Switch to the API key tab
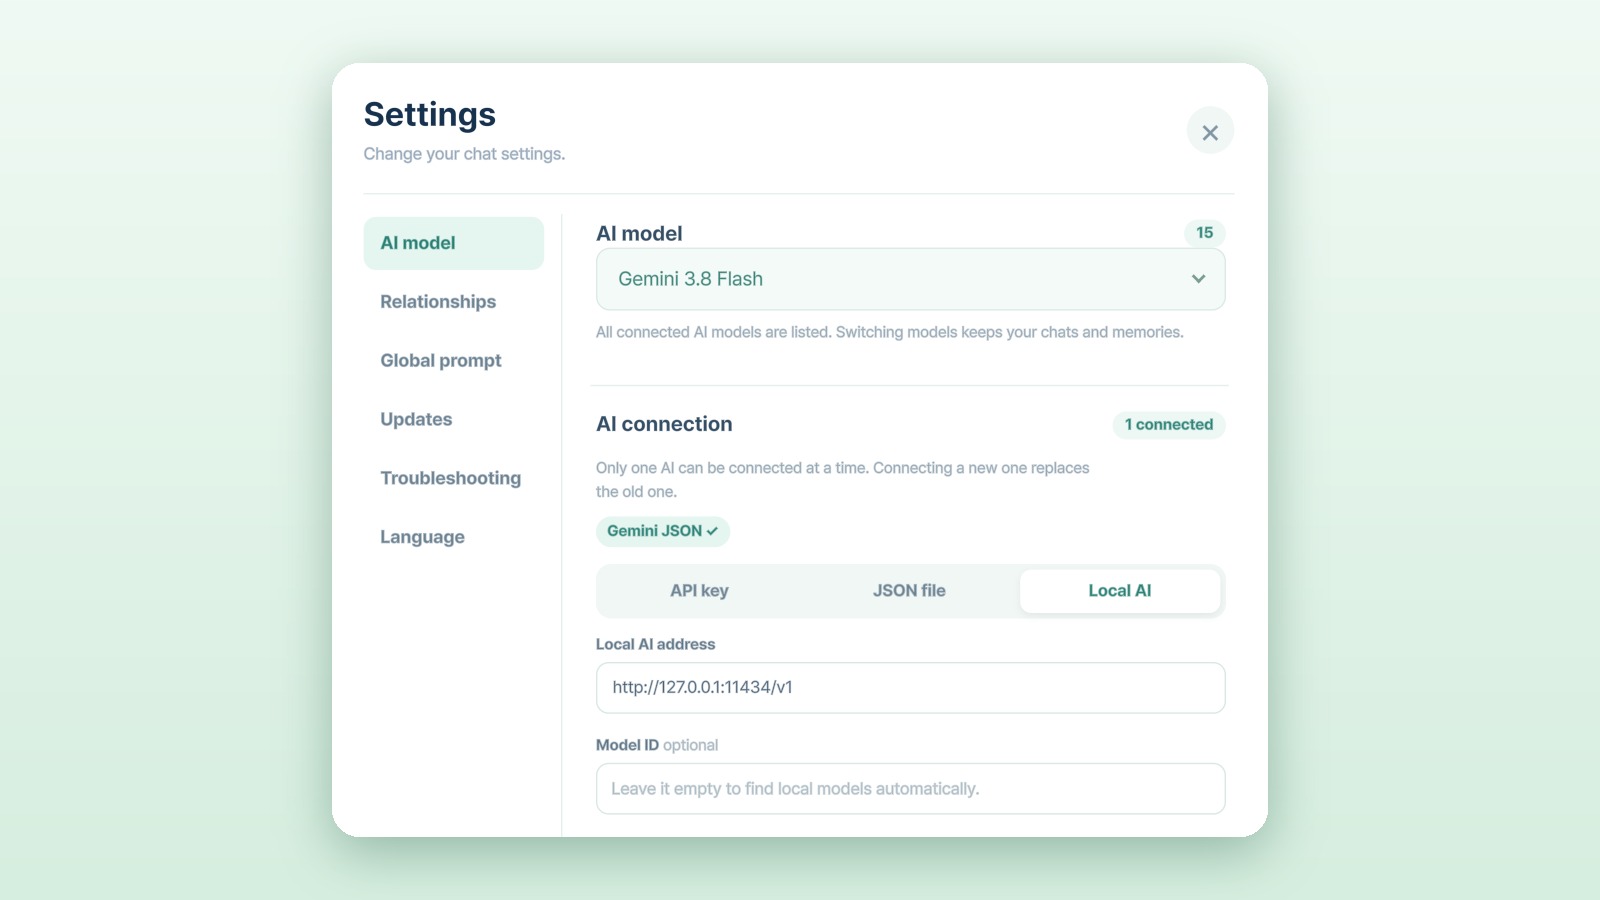Image resolution: width=1600 pixels, height=900 pixels. (699, 591)
